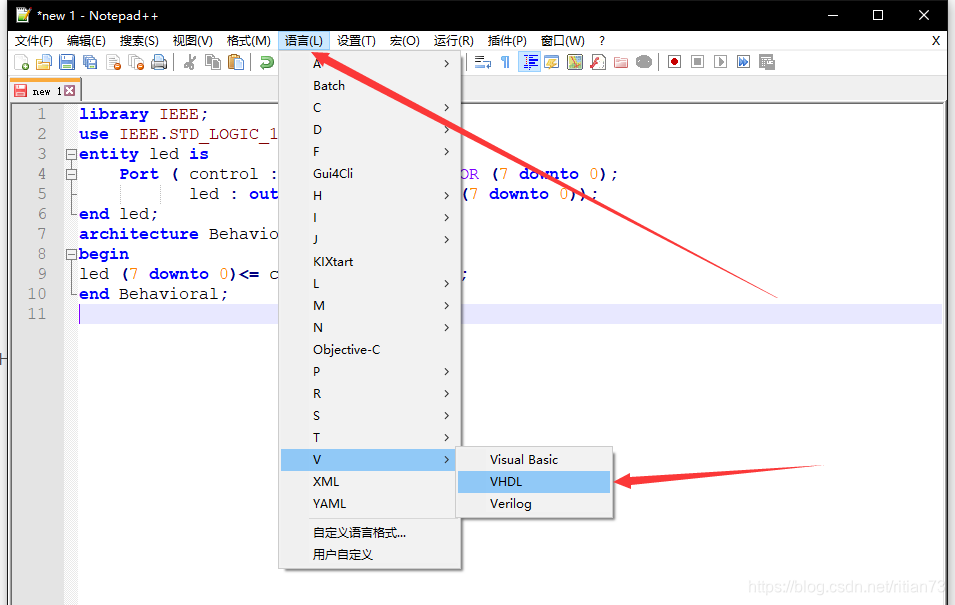The height and width of the screenshot is (605, 955).
Task: Close the new 1 tab with its X
Action: point(70,91)
